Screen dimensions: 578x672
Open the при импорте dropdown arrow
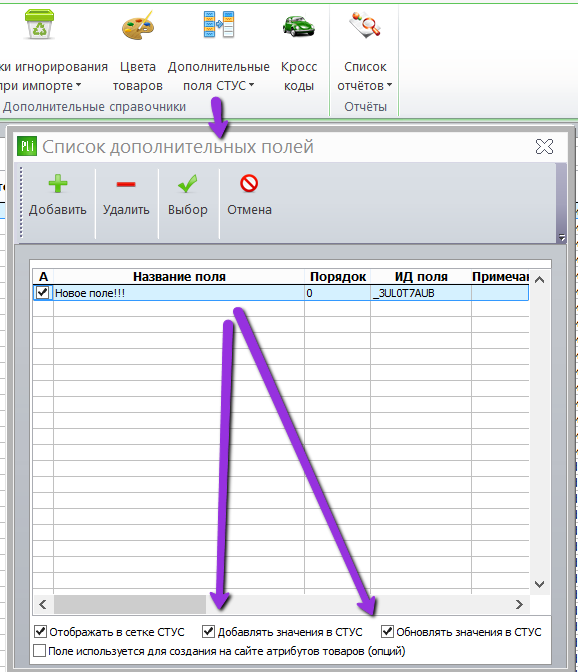click(78, 85)
